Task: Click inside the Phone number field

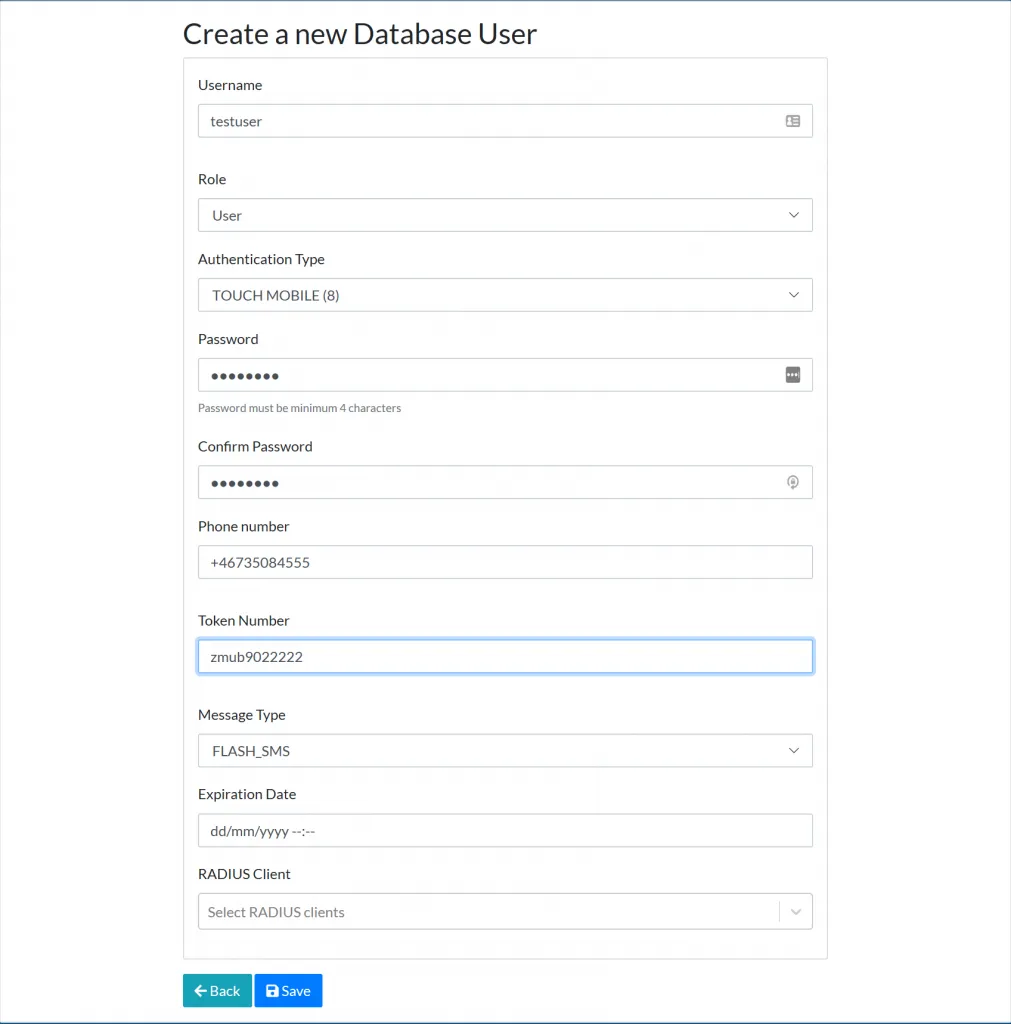Action: (x=505, y=562)
